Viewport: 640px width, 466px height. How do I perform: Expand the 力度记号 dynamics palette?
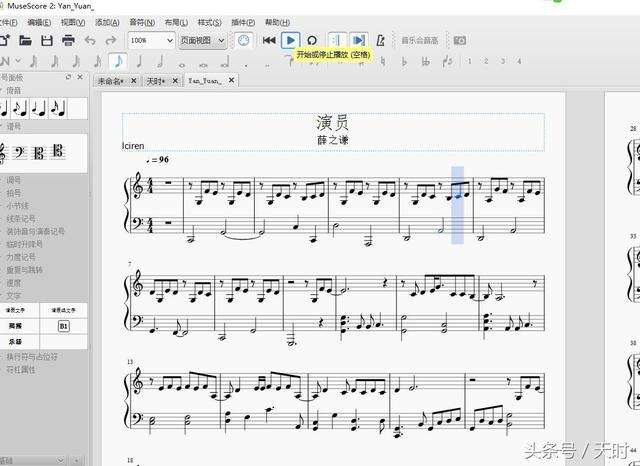(20, 257)
